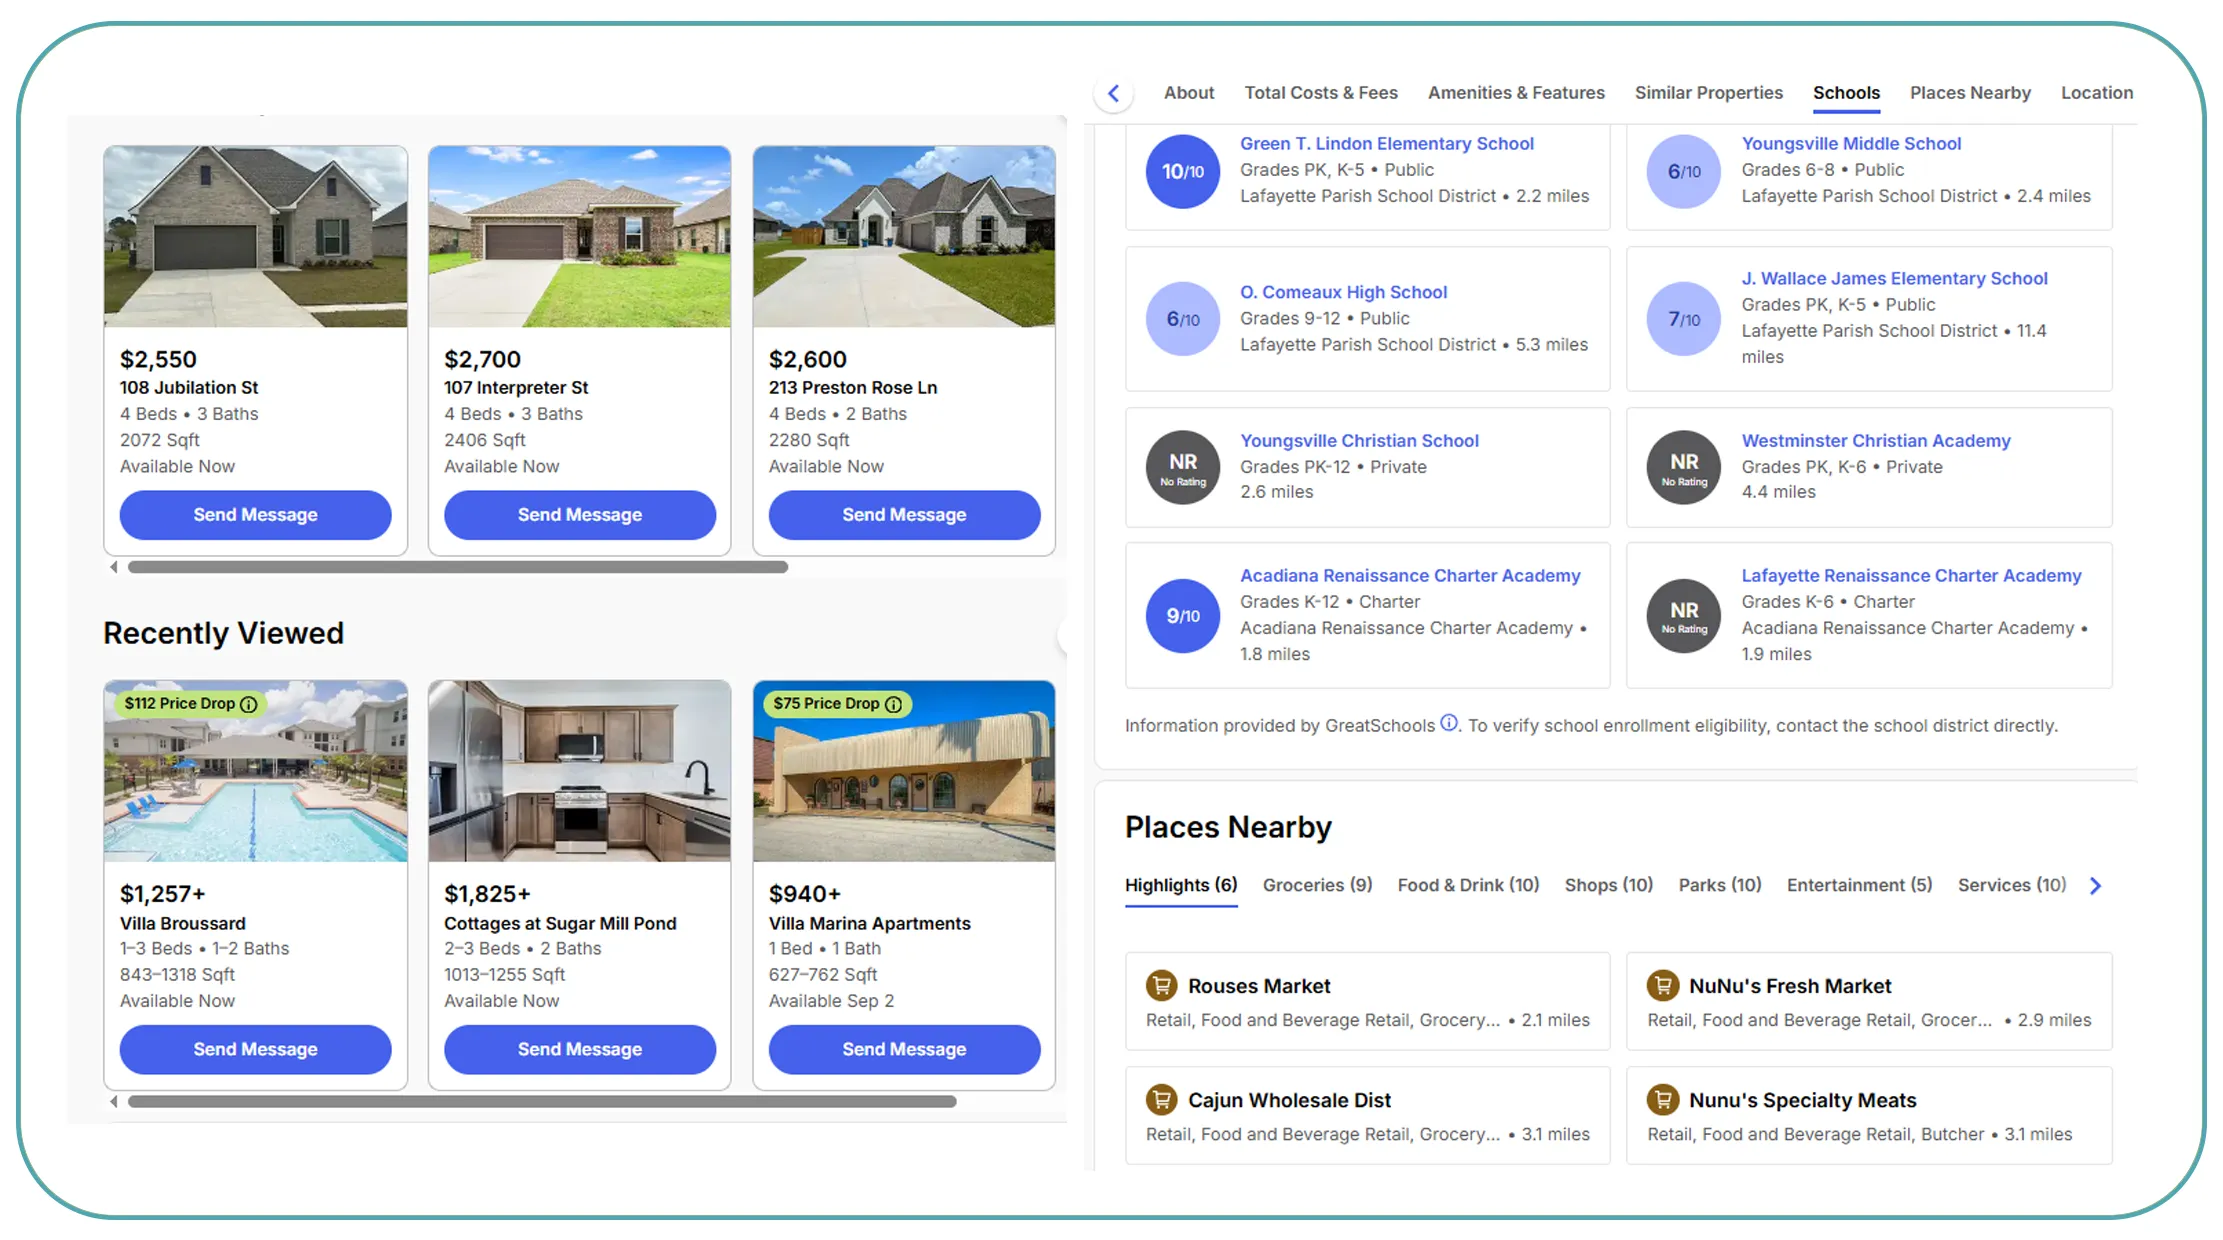Select the Highlights (6) filter tab

pos(1181,885)
